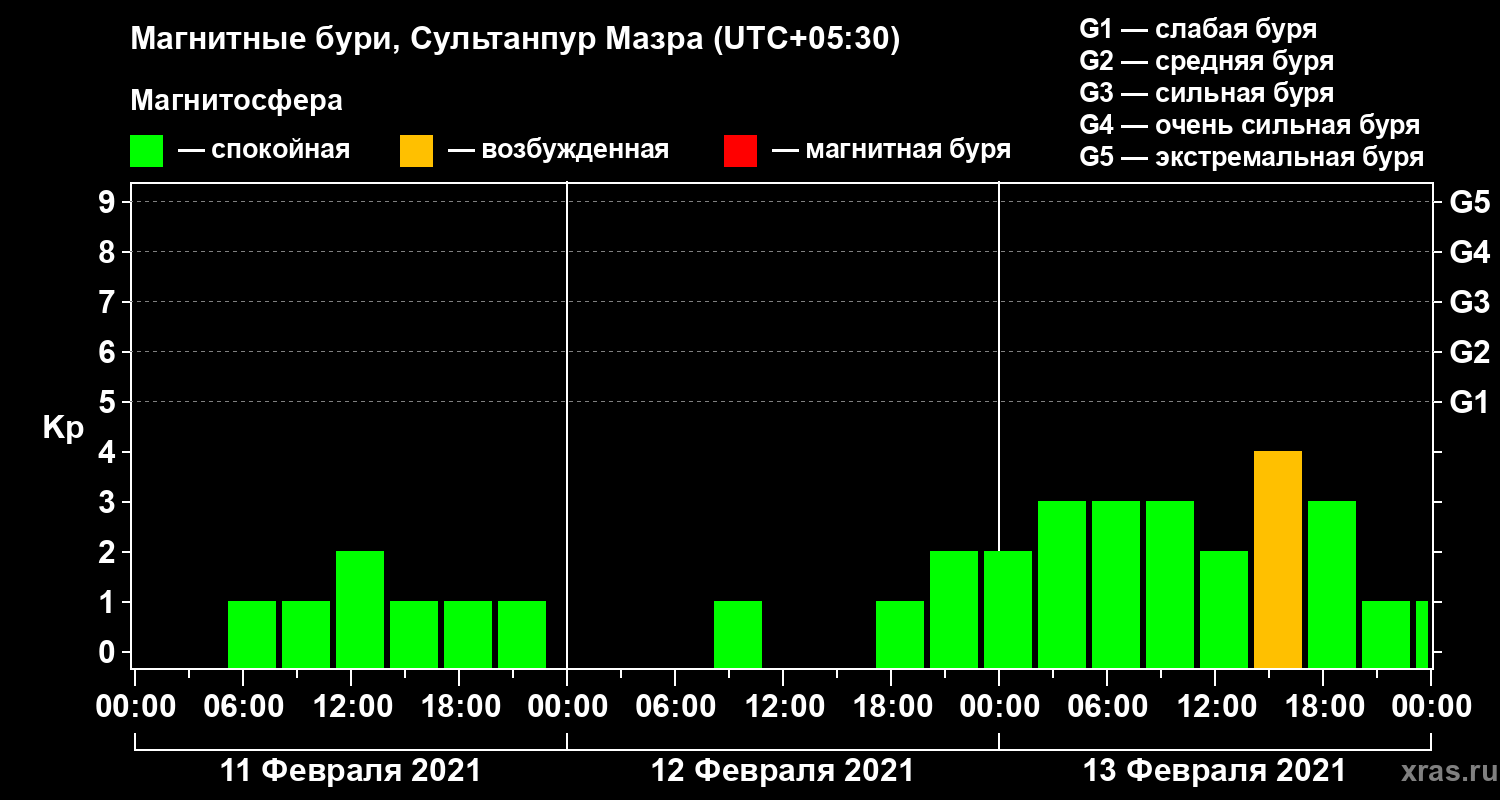Click the 'Магнитосфера' legend heading
This screenshot has width=1500, height=800.
coord(236,101)
